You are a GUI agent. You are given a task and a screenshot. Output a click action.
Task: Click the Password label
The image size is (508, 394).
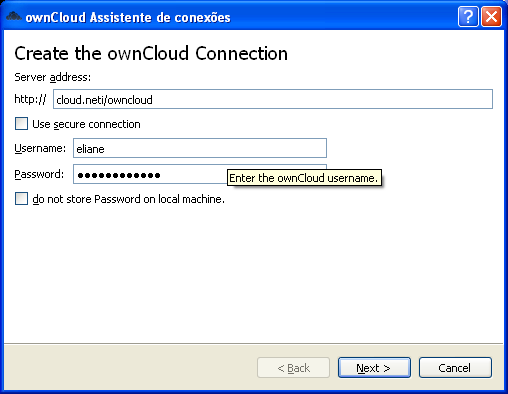(x=39, y=174)
